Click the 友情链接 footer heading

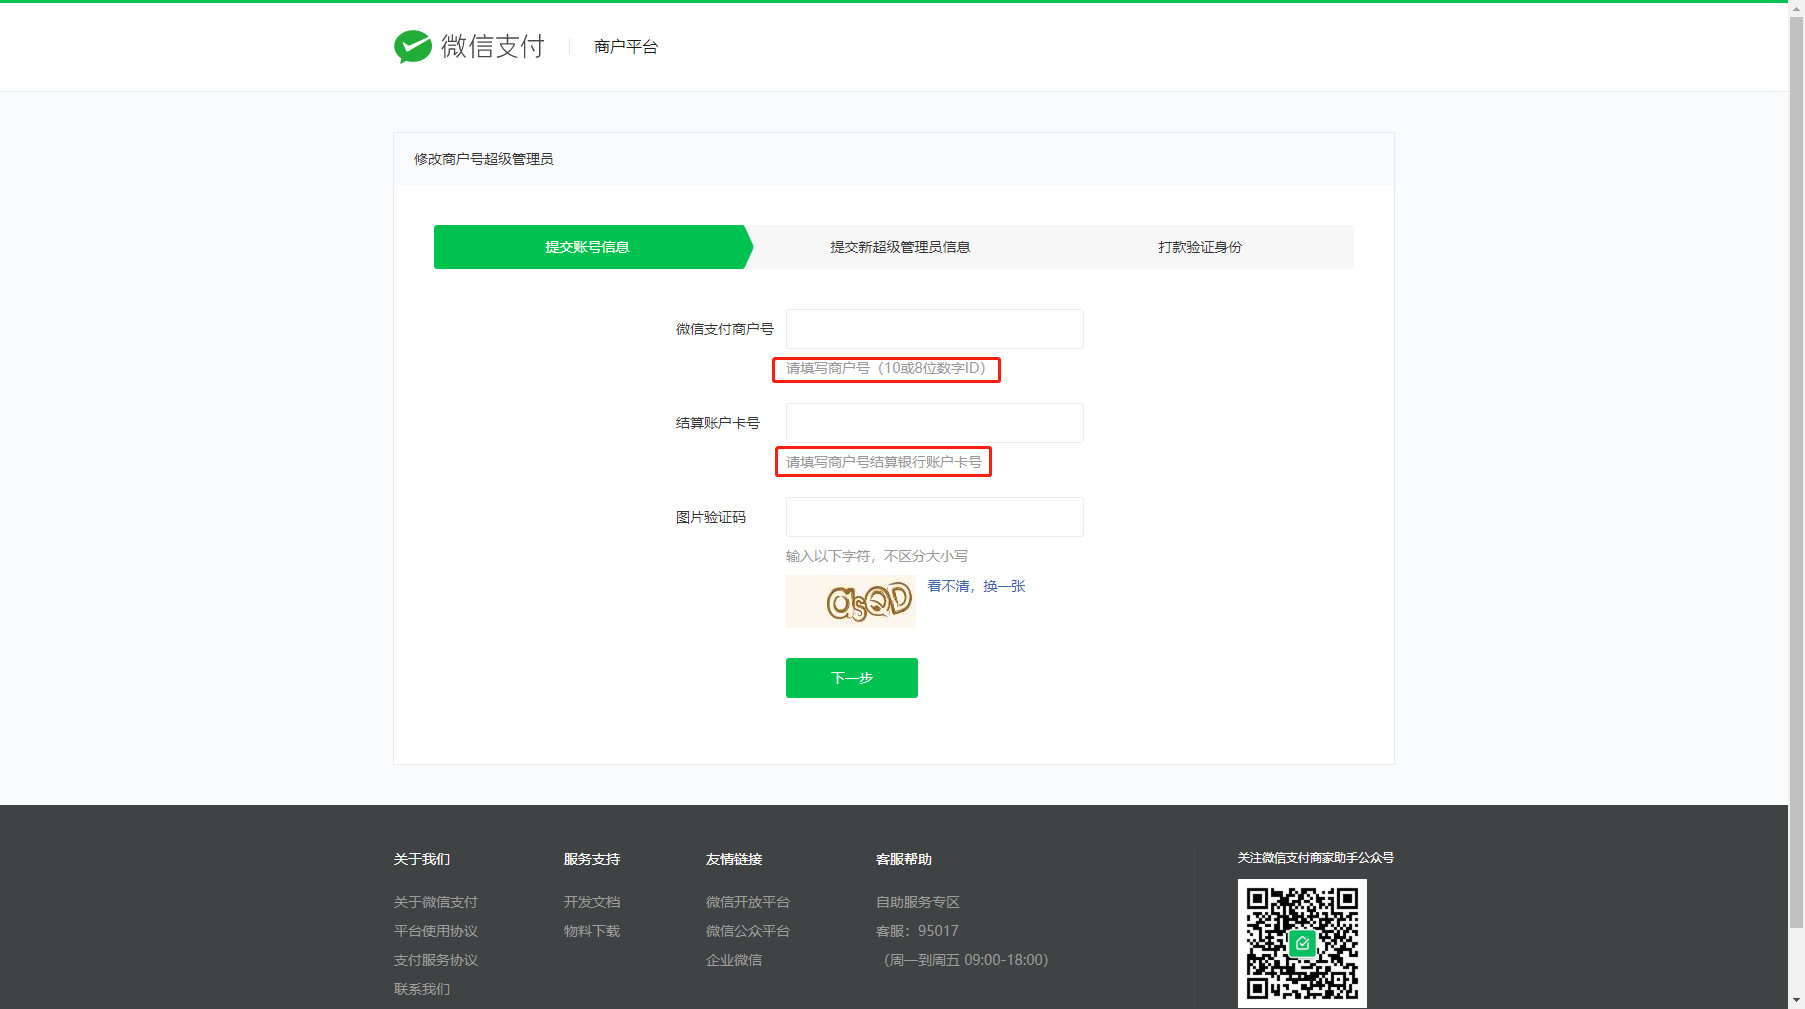point(734,859)
